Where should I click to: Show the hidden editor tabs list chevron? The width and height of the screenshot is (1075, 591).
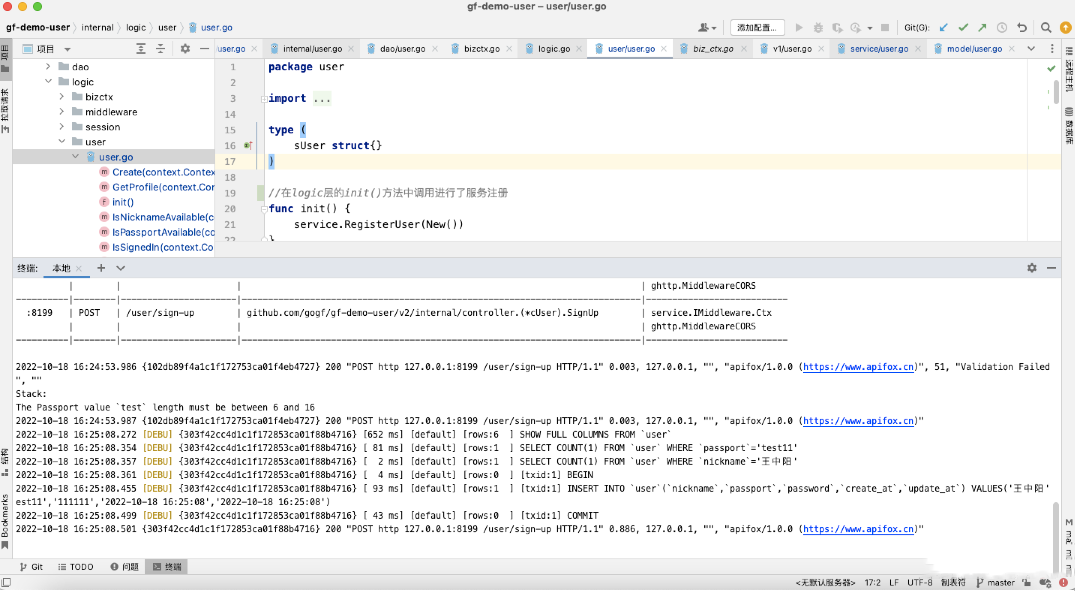(1031, 49)
